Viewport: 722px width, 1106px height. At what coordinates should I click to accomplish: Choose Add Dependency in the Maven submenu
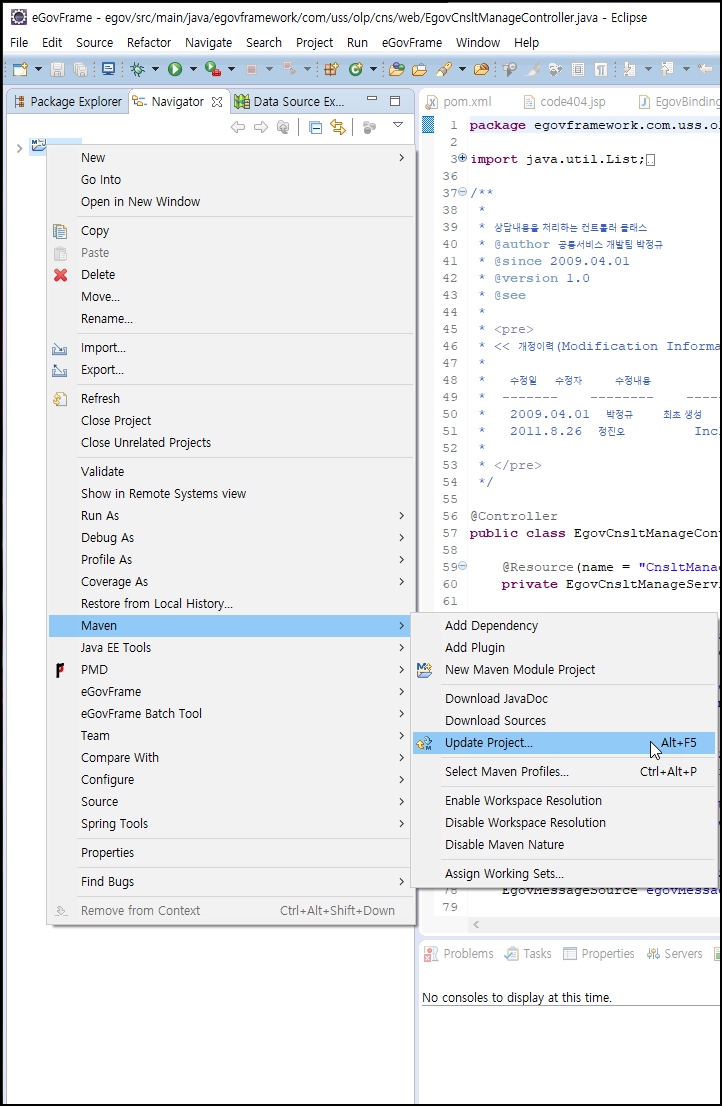(564, 626)
